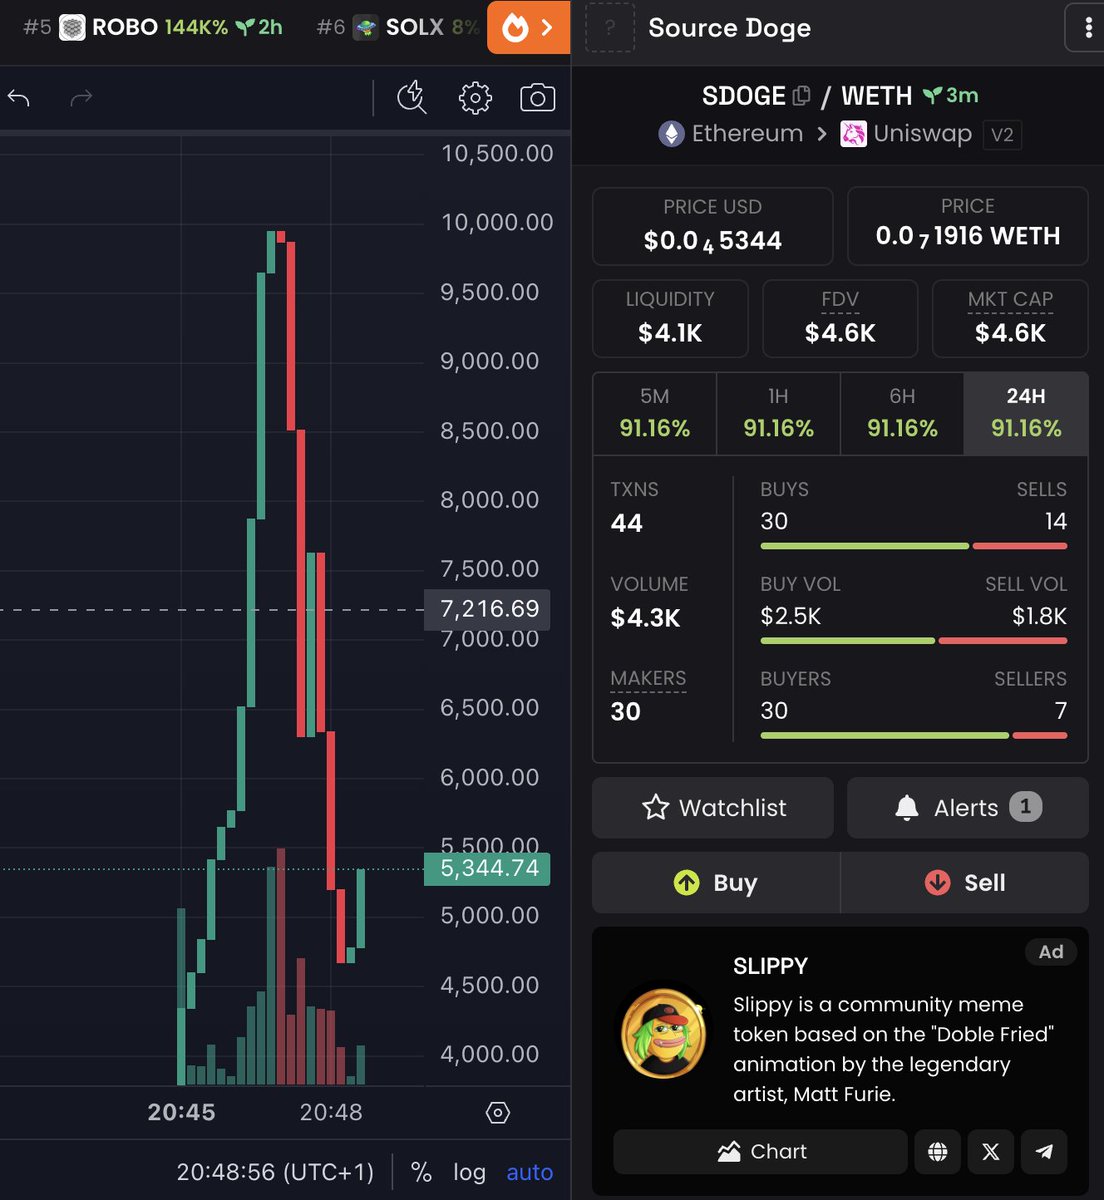Image resolution: width=1104 pixels, height=1200 pixels.
Task: Open the SLIPPY website globe icon
Action: coord(937,1152)
